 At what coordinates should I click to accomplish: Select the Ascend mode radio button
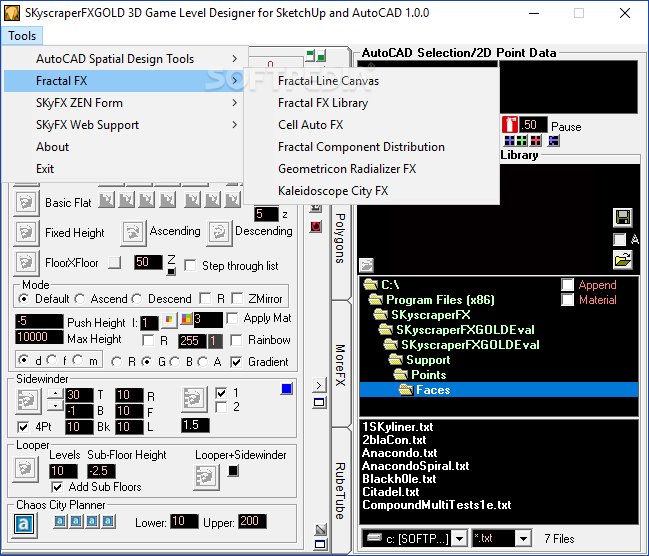80,298
